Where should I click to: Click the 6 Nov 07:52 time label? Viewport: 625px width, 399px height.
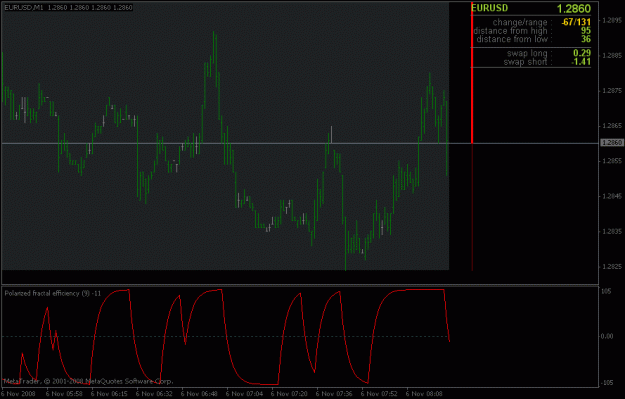click(x=379, y=394)
